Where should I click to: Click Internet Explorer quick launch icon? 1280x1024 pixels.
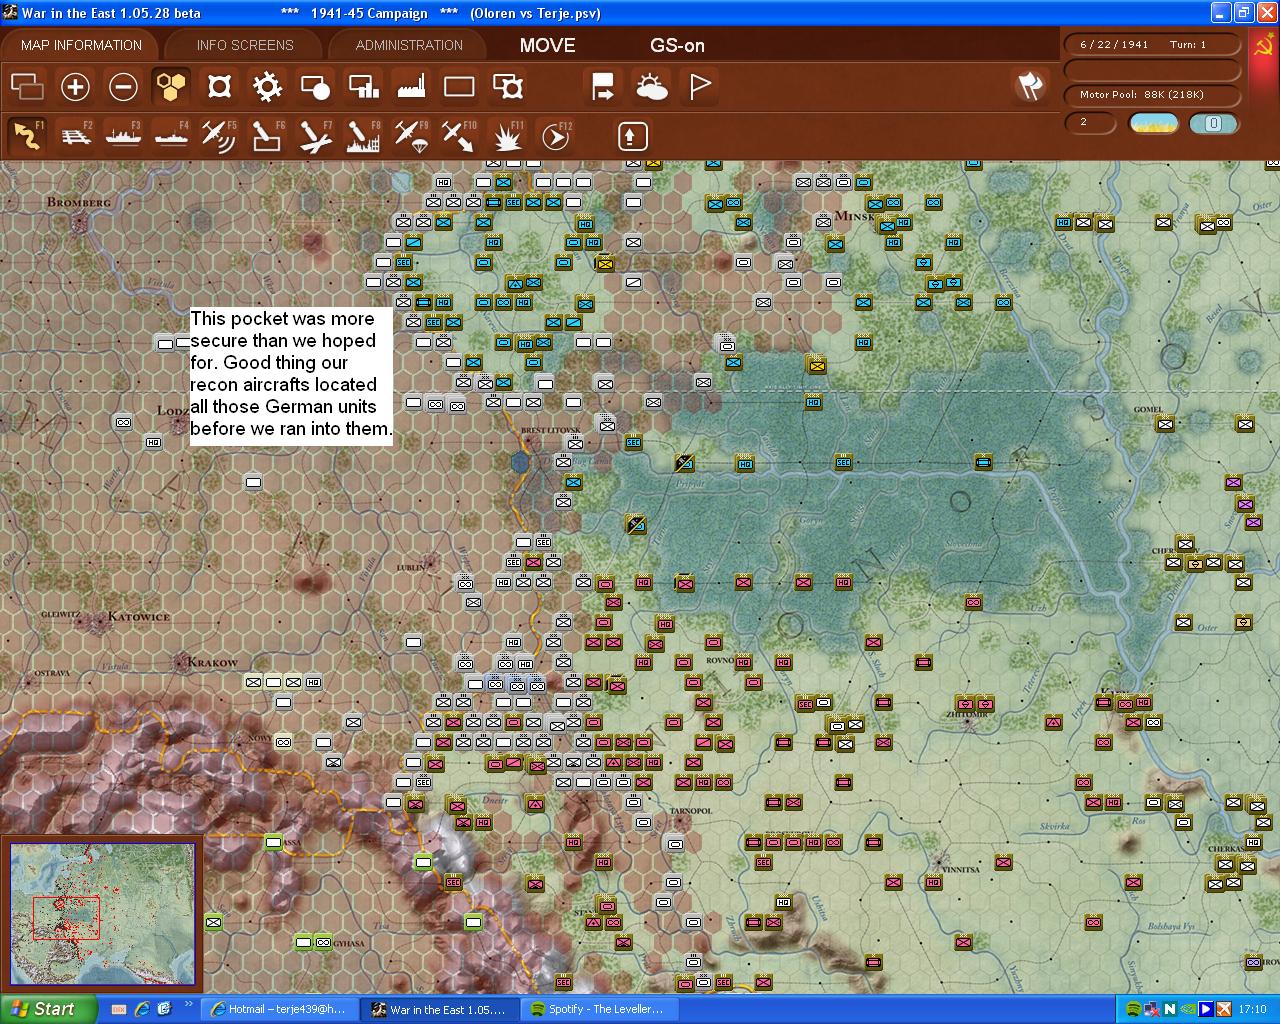coord(142,1009)
